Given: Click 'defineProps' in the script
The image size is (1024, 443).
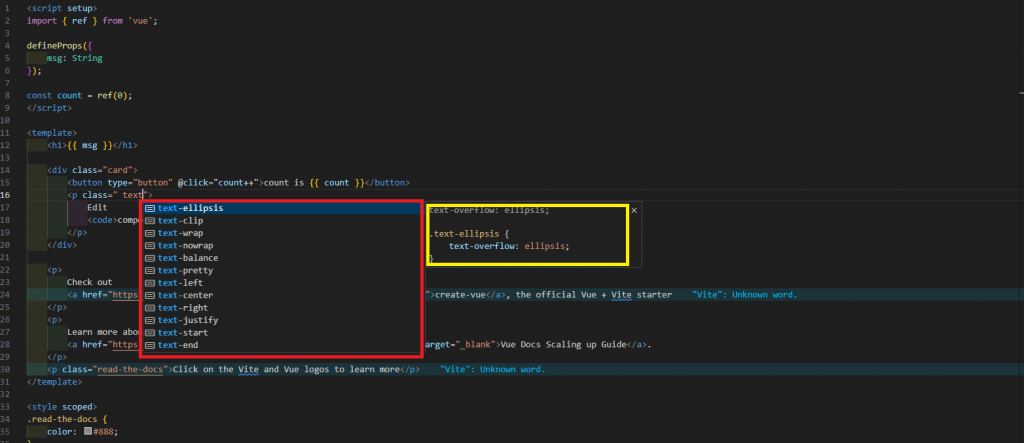Looking at the screenshot, I should [54, 46].
